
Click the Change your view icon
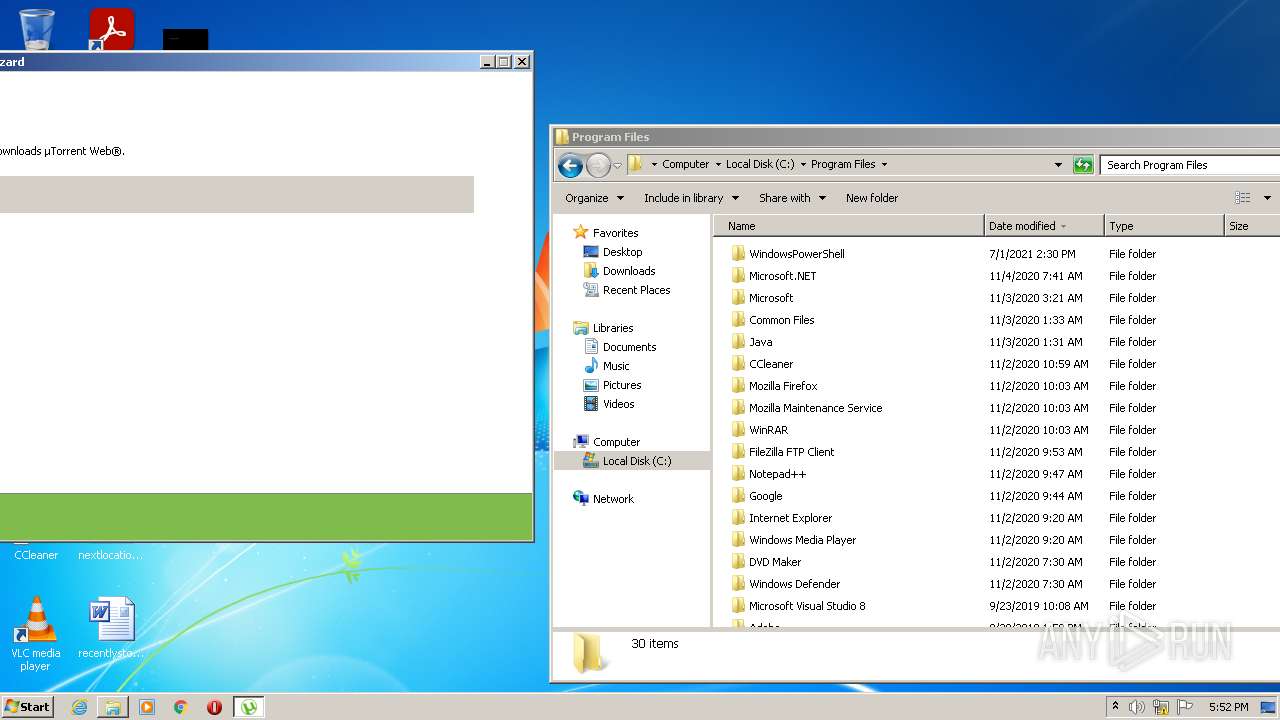1243,198
